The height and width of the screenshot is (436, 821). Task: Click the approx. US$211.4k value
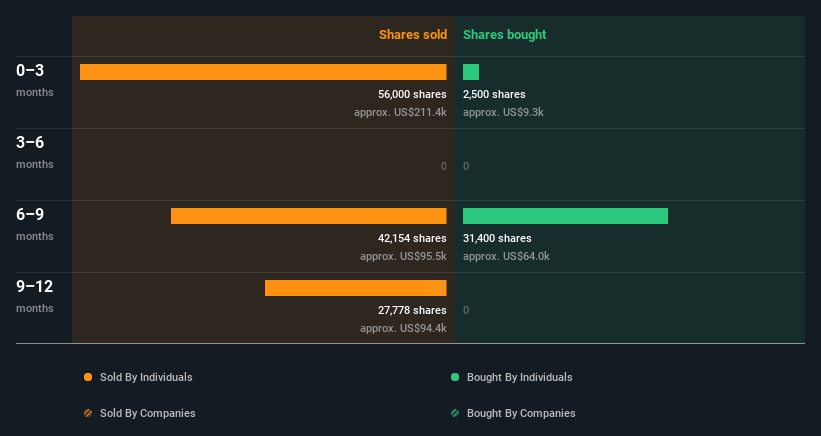(x=400, y=112)
